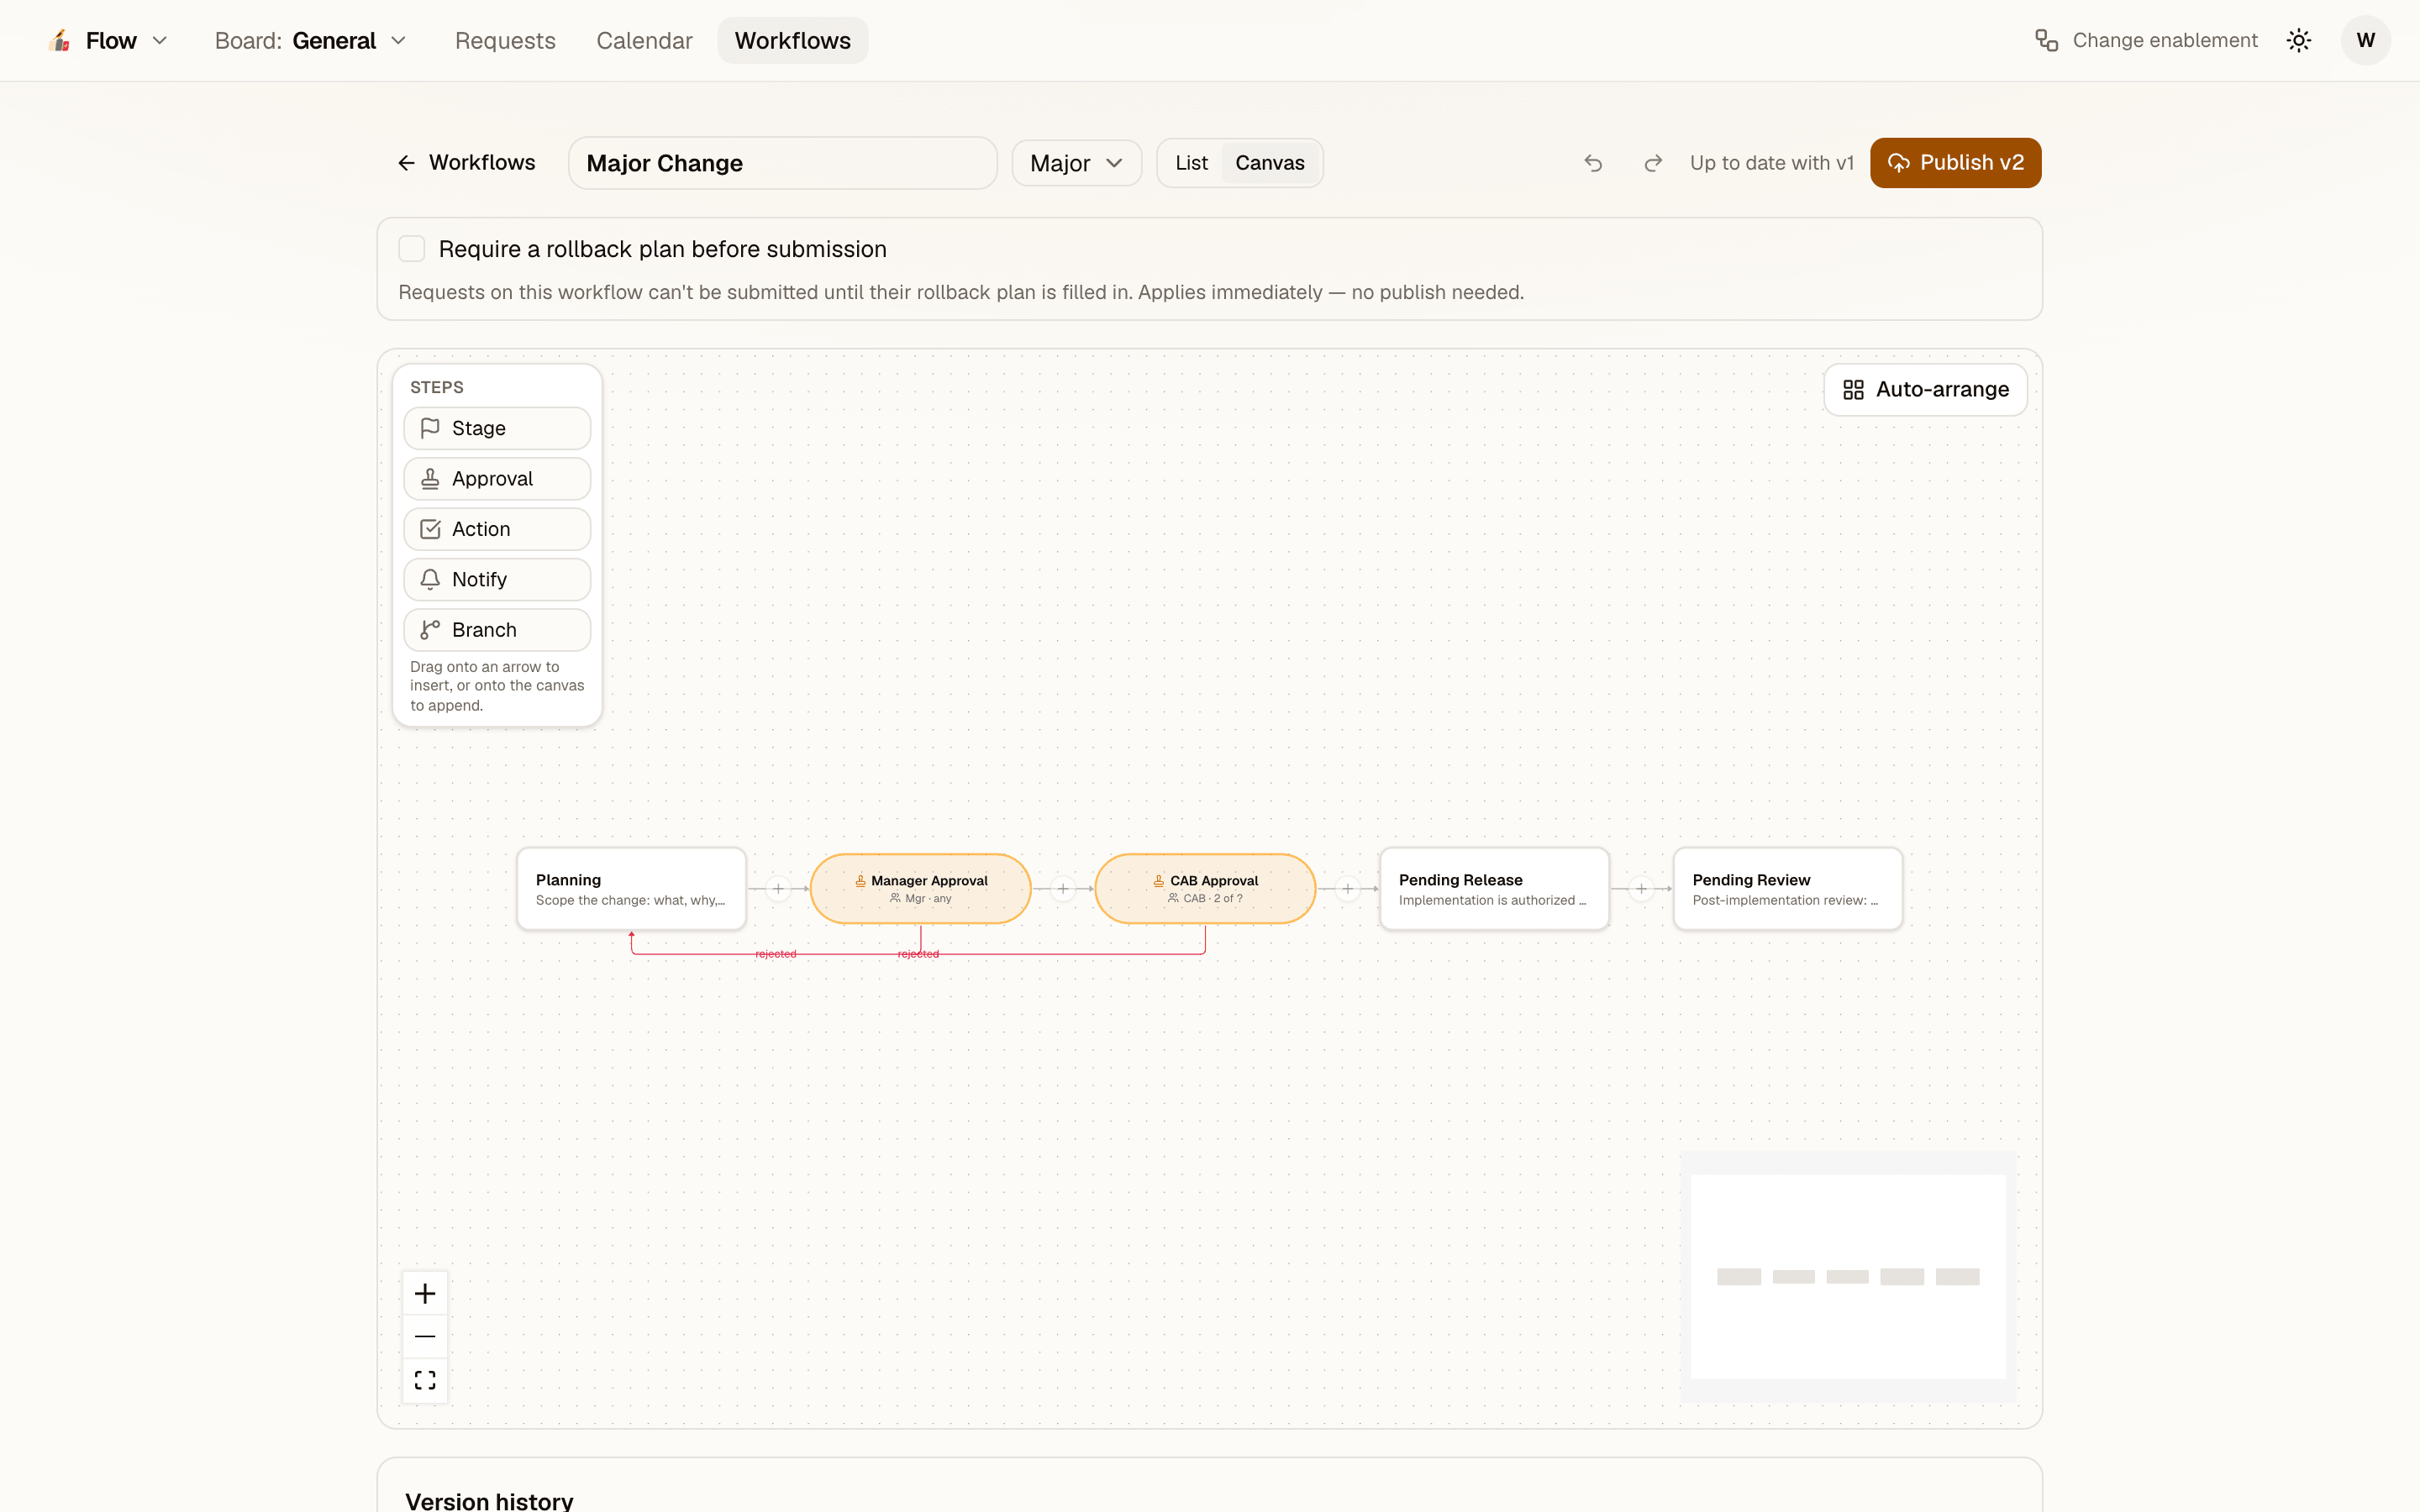This screenshot has width=2420, height=1512.
Task: Fit the canvas view to screen
Action: [425, 1380]
